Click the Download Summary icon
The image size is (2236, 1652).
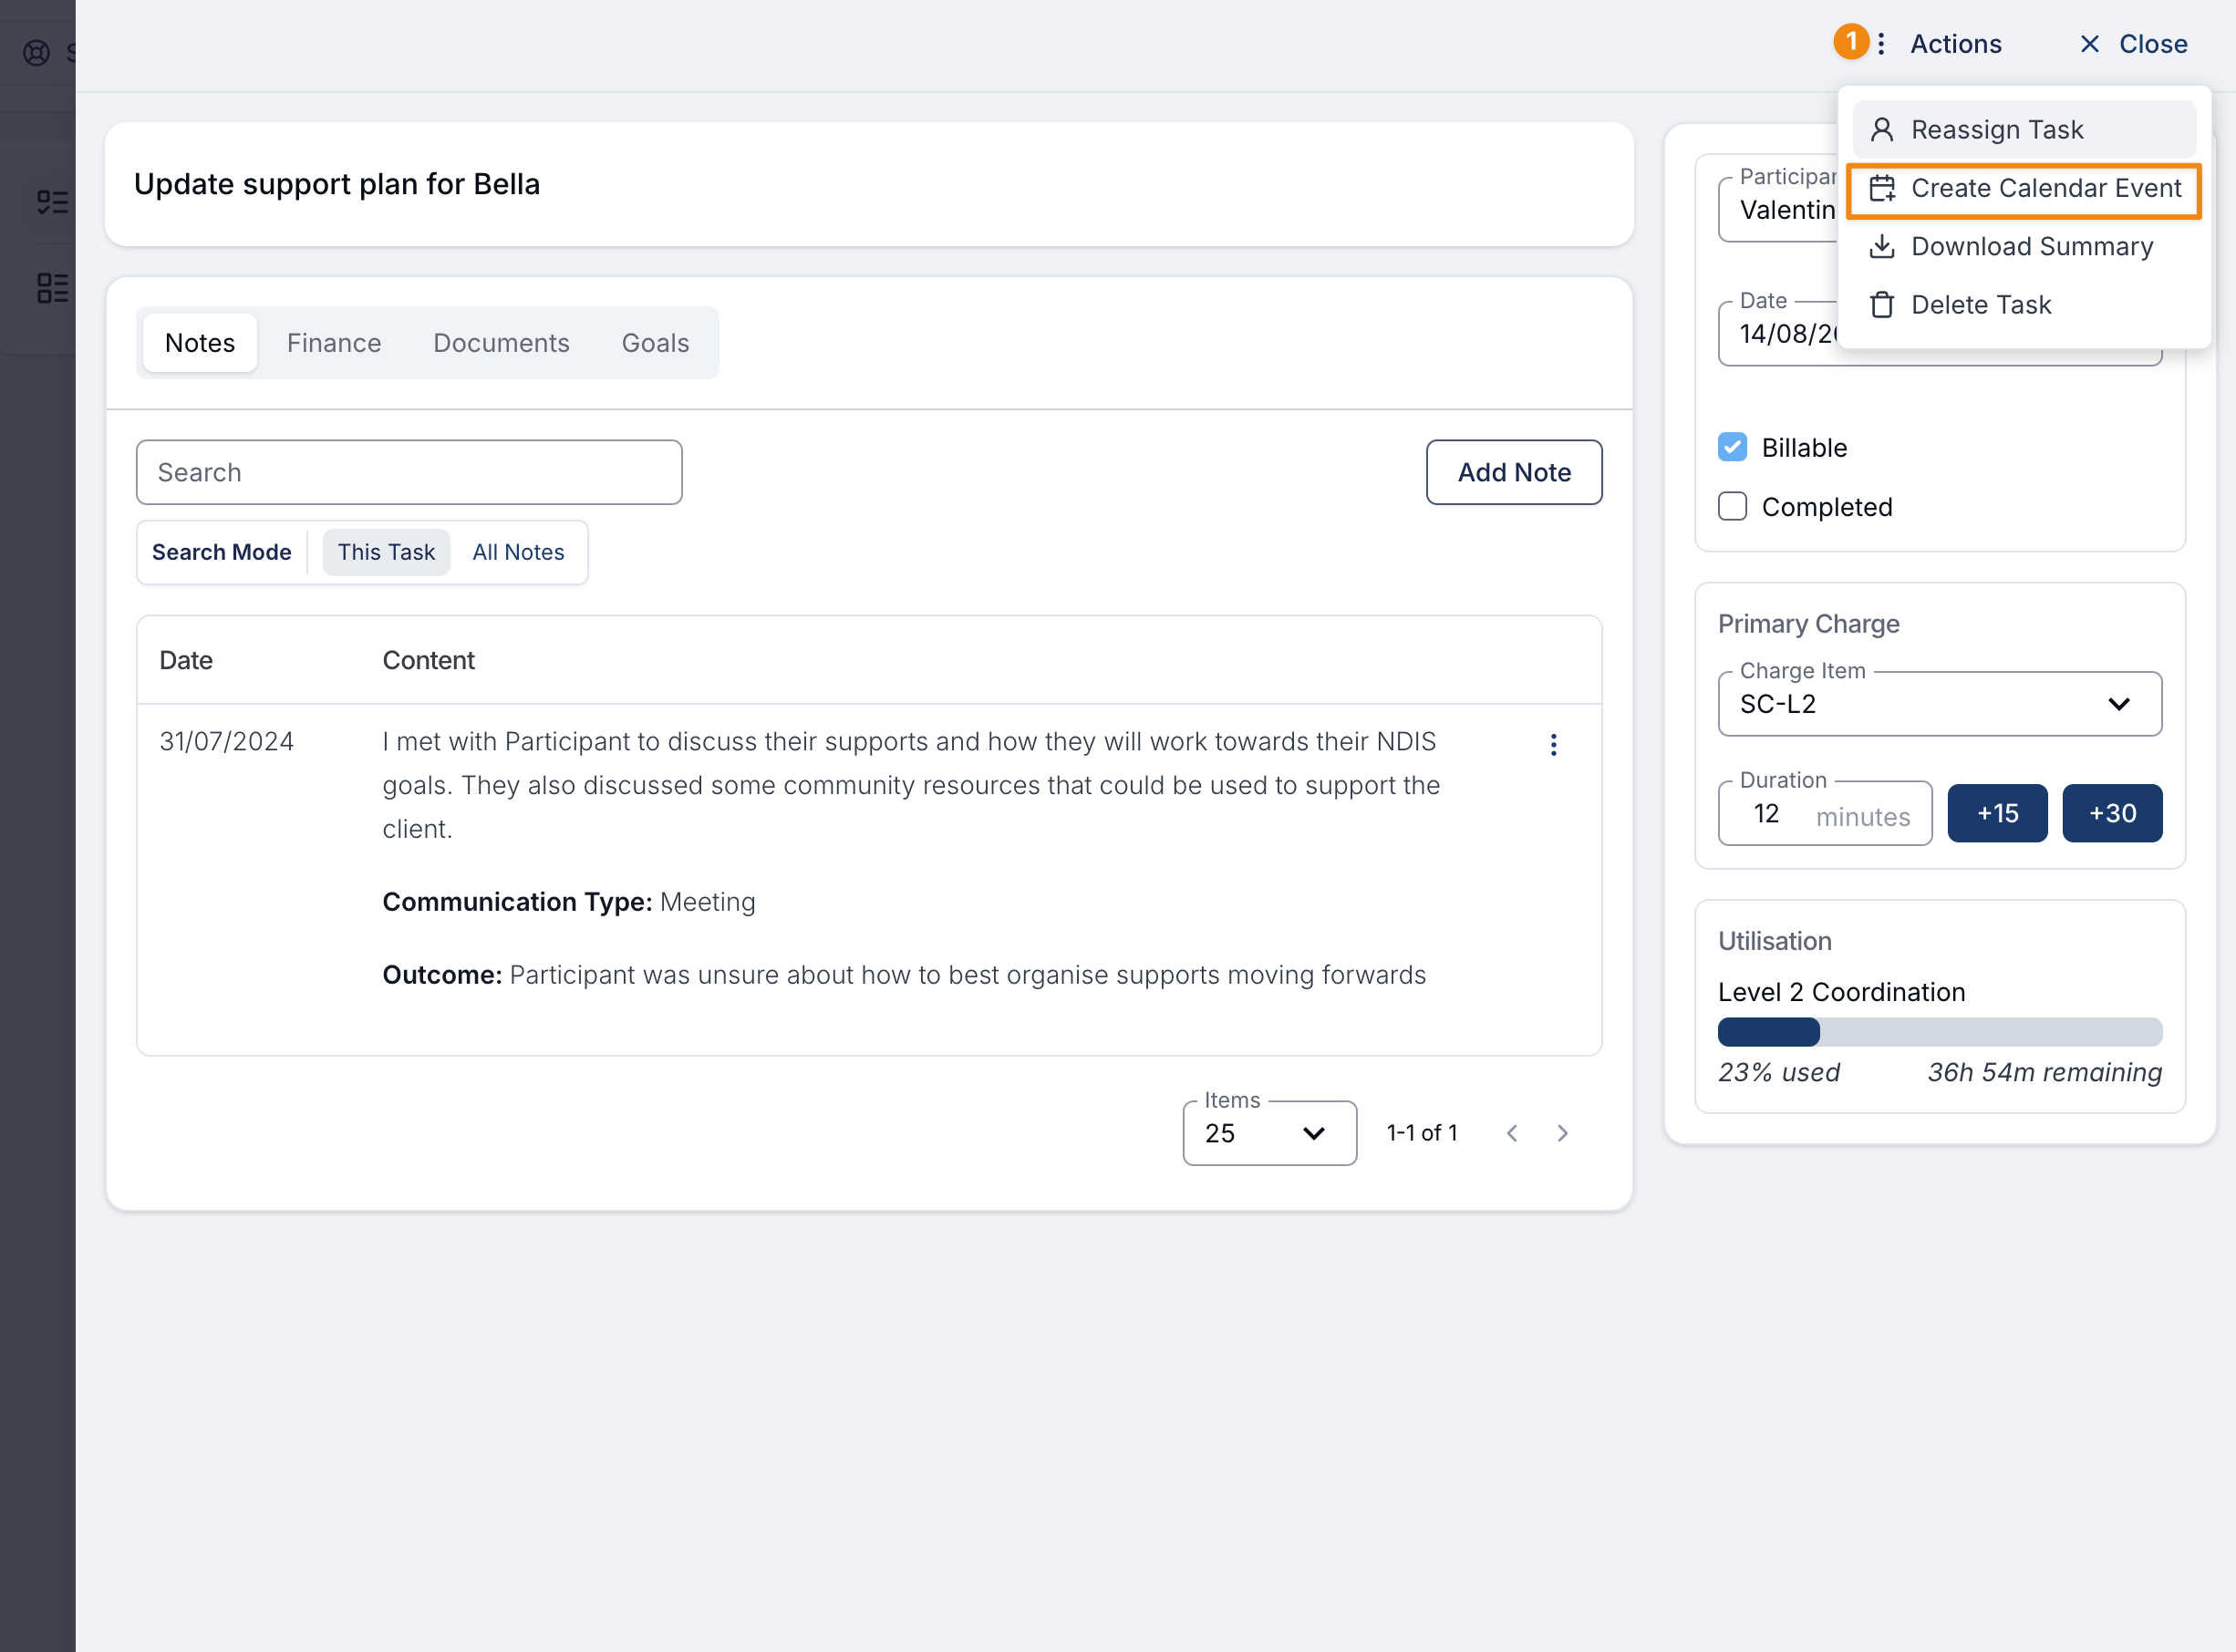pos(1881,246)
